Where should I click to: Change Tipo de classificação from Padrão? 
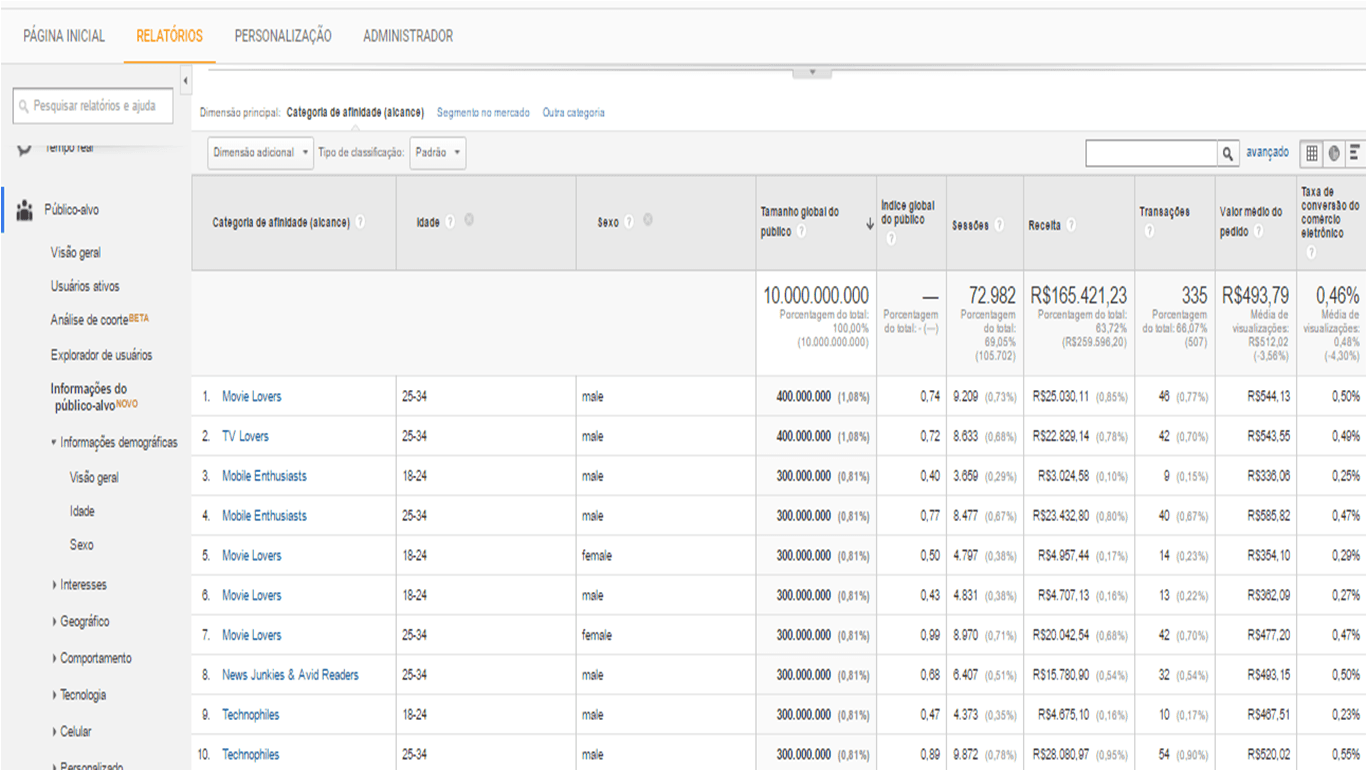click(437, 152)
